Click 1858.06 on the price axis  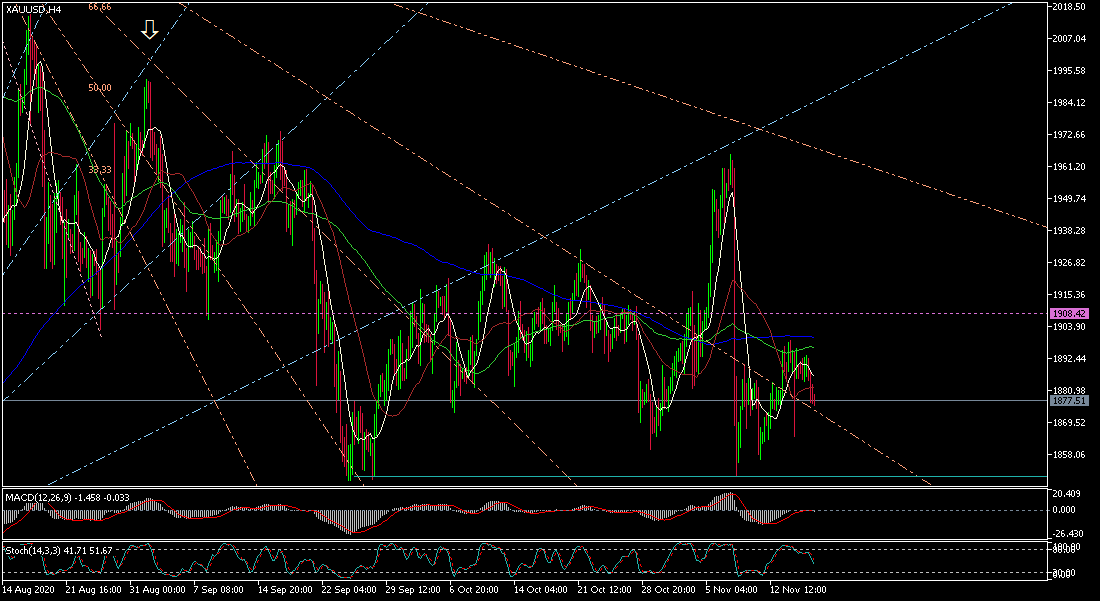click(1069, 454)
